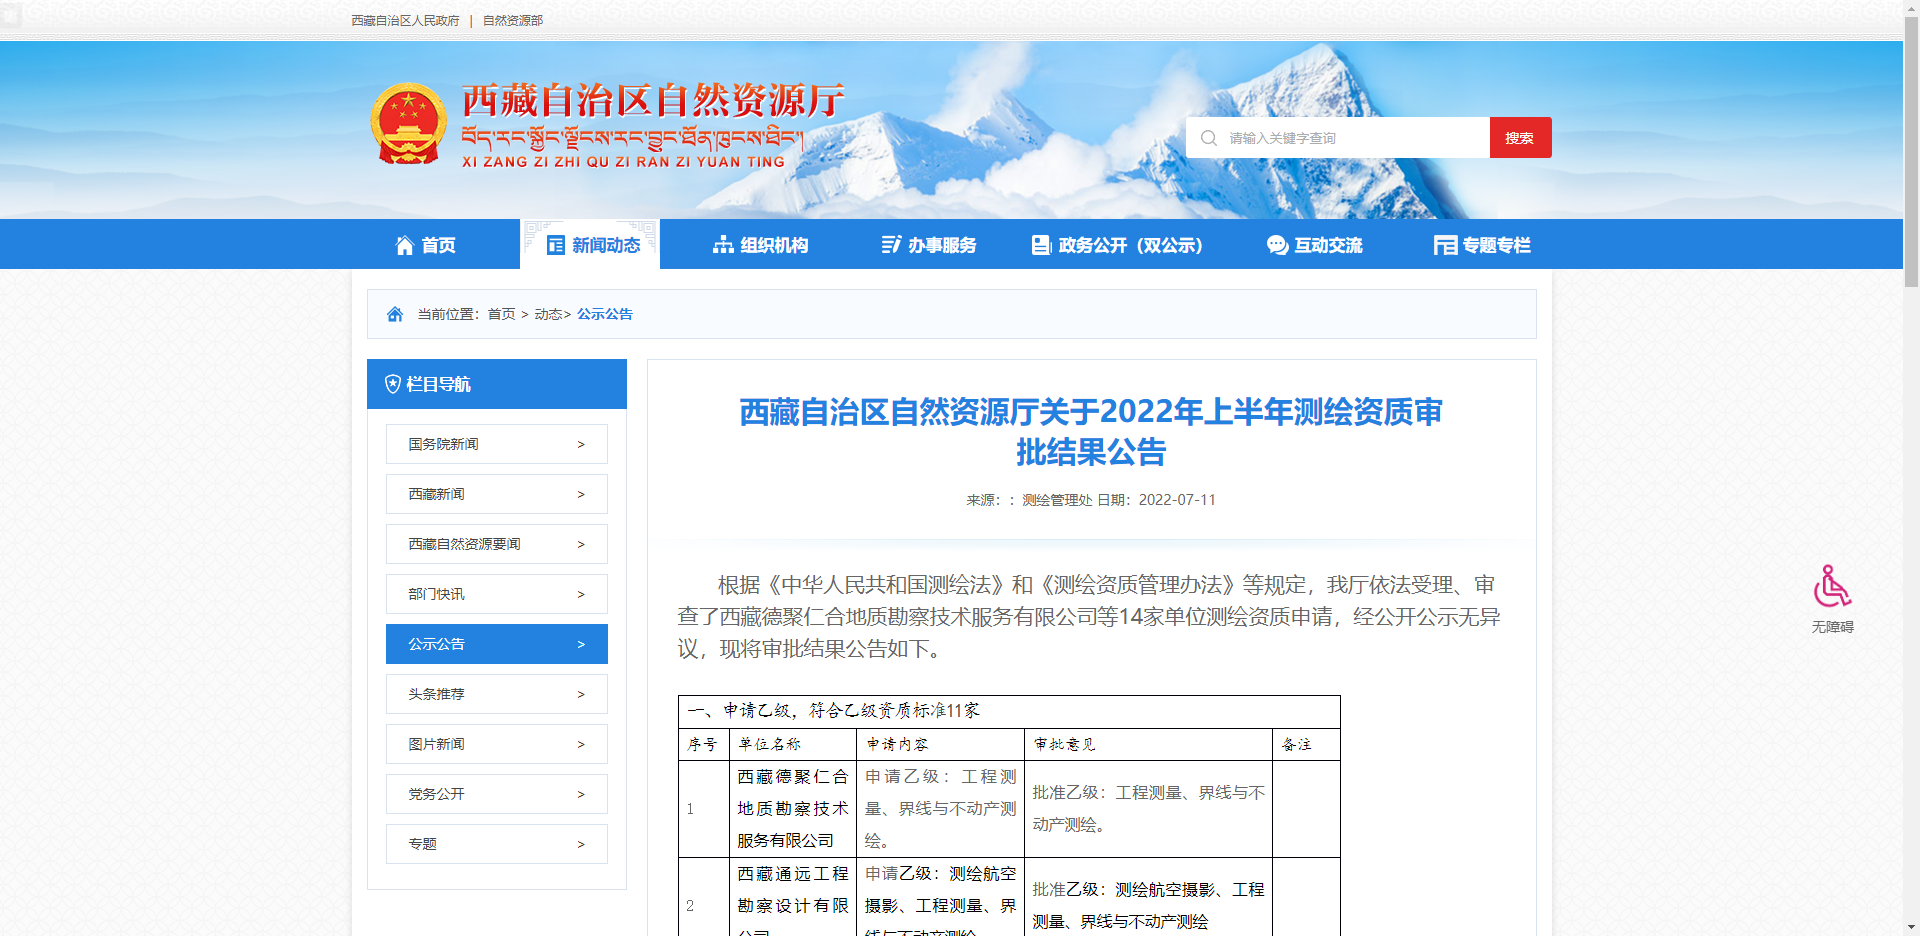
Task: Open 政务公开（双公示） navigation item
Action: click(x=1117, y=245)
